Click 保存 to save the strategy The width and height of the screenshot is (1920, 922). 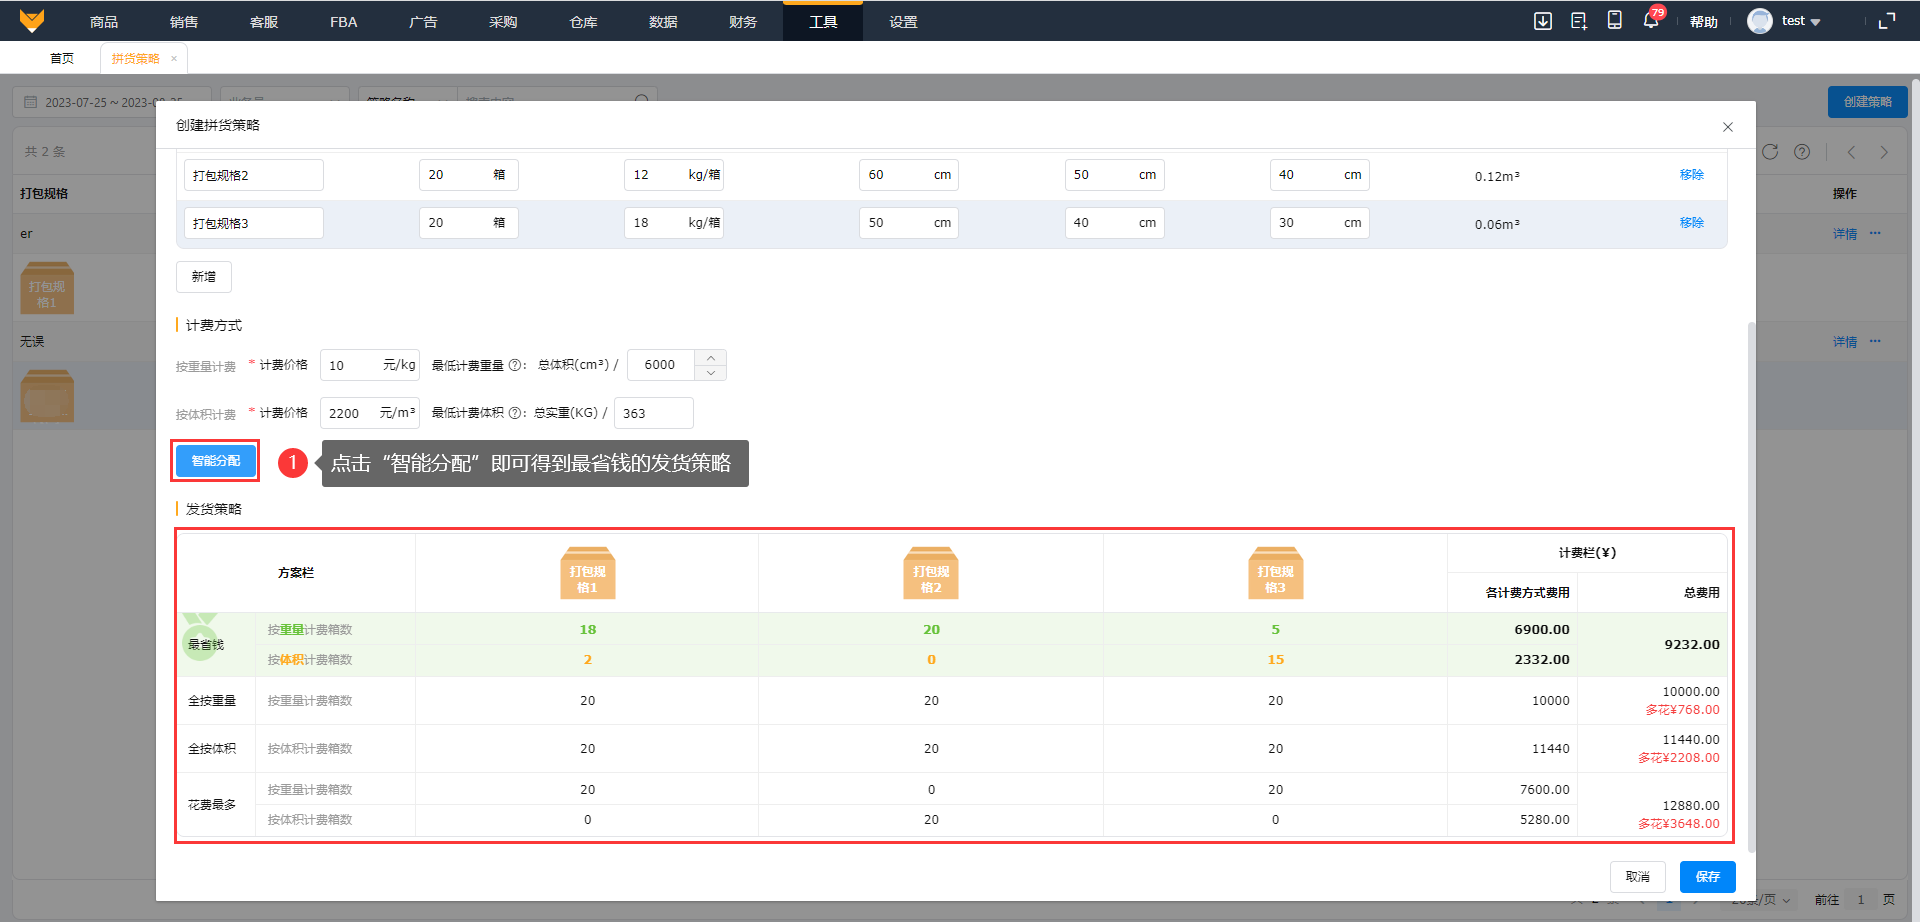1708,877
